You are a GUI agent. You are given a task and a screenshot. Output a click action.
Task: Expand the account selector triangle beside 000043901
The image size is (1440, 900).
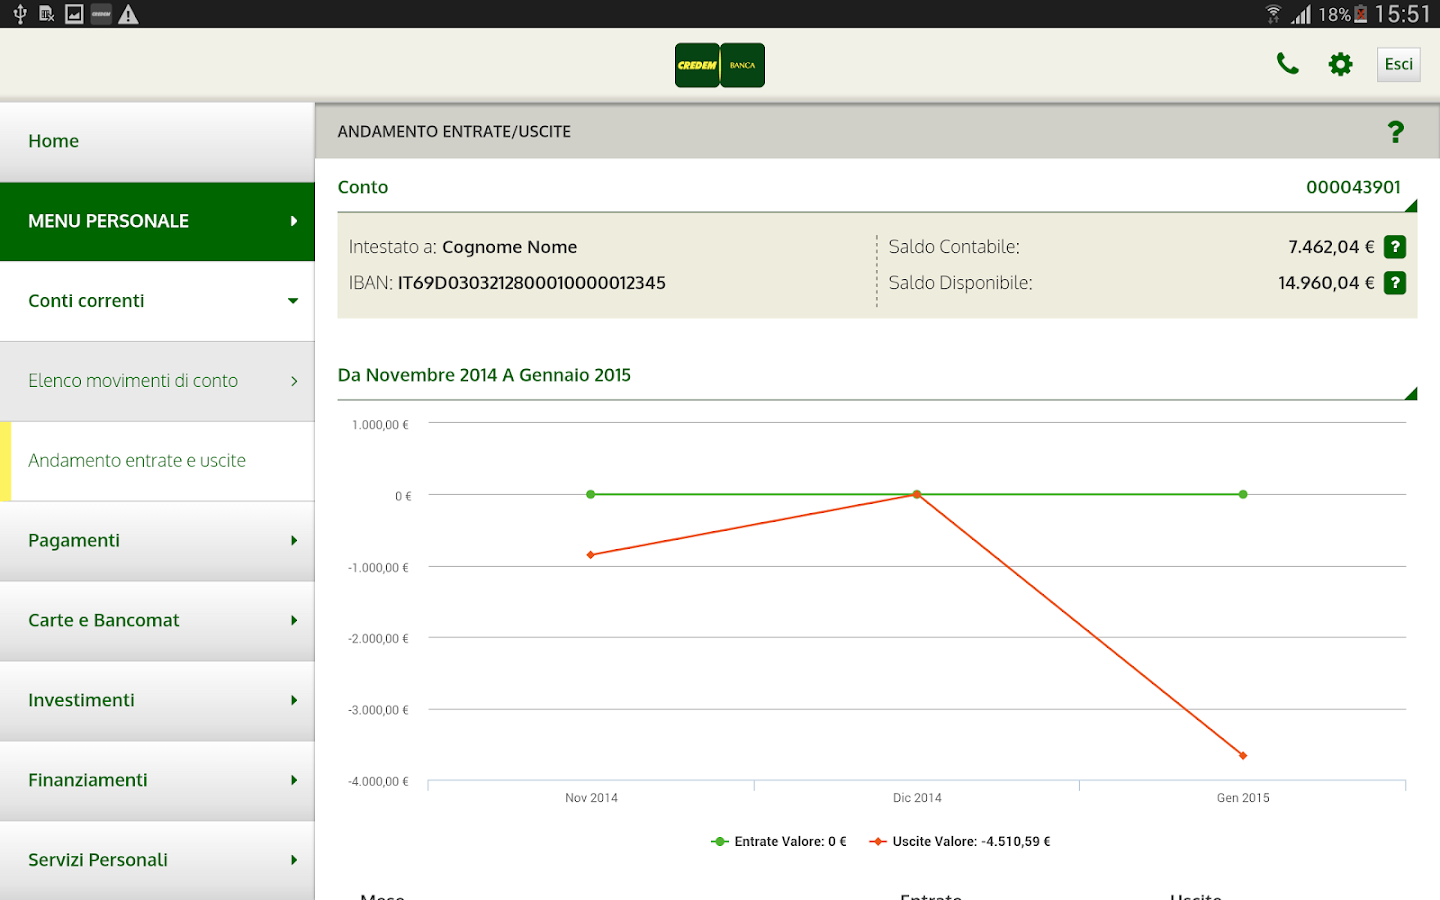(1410, 206)
